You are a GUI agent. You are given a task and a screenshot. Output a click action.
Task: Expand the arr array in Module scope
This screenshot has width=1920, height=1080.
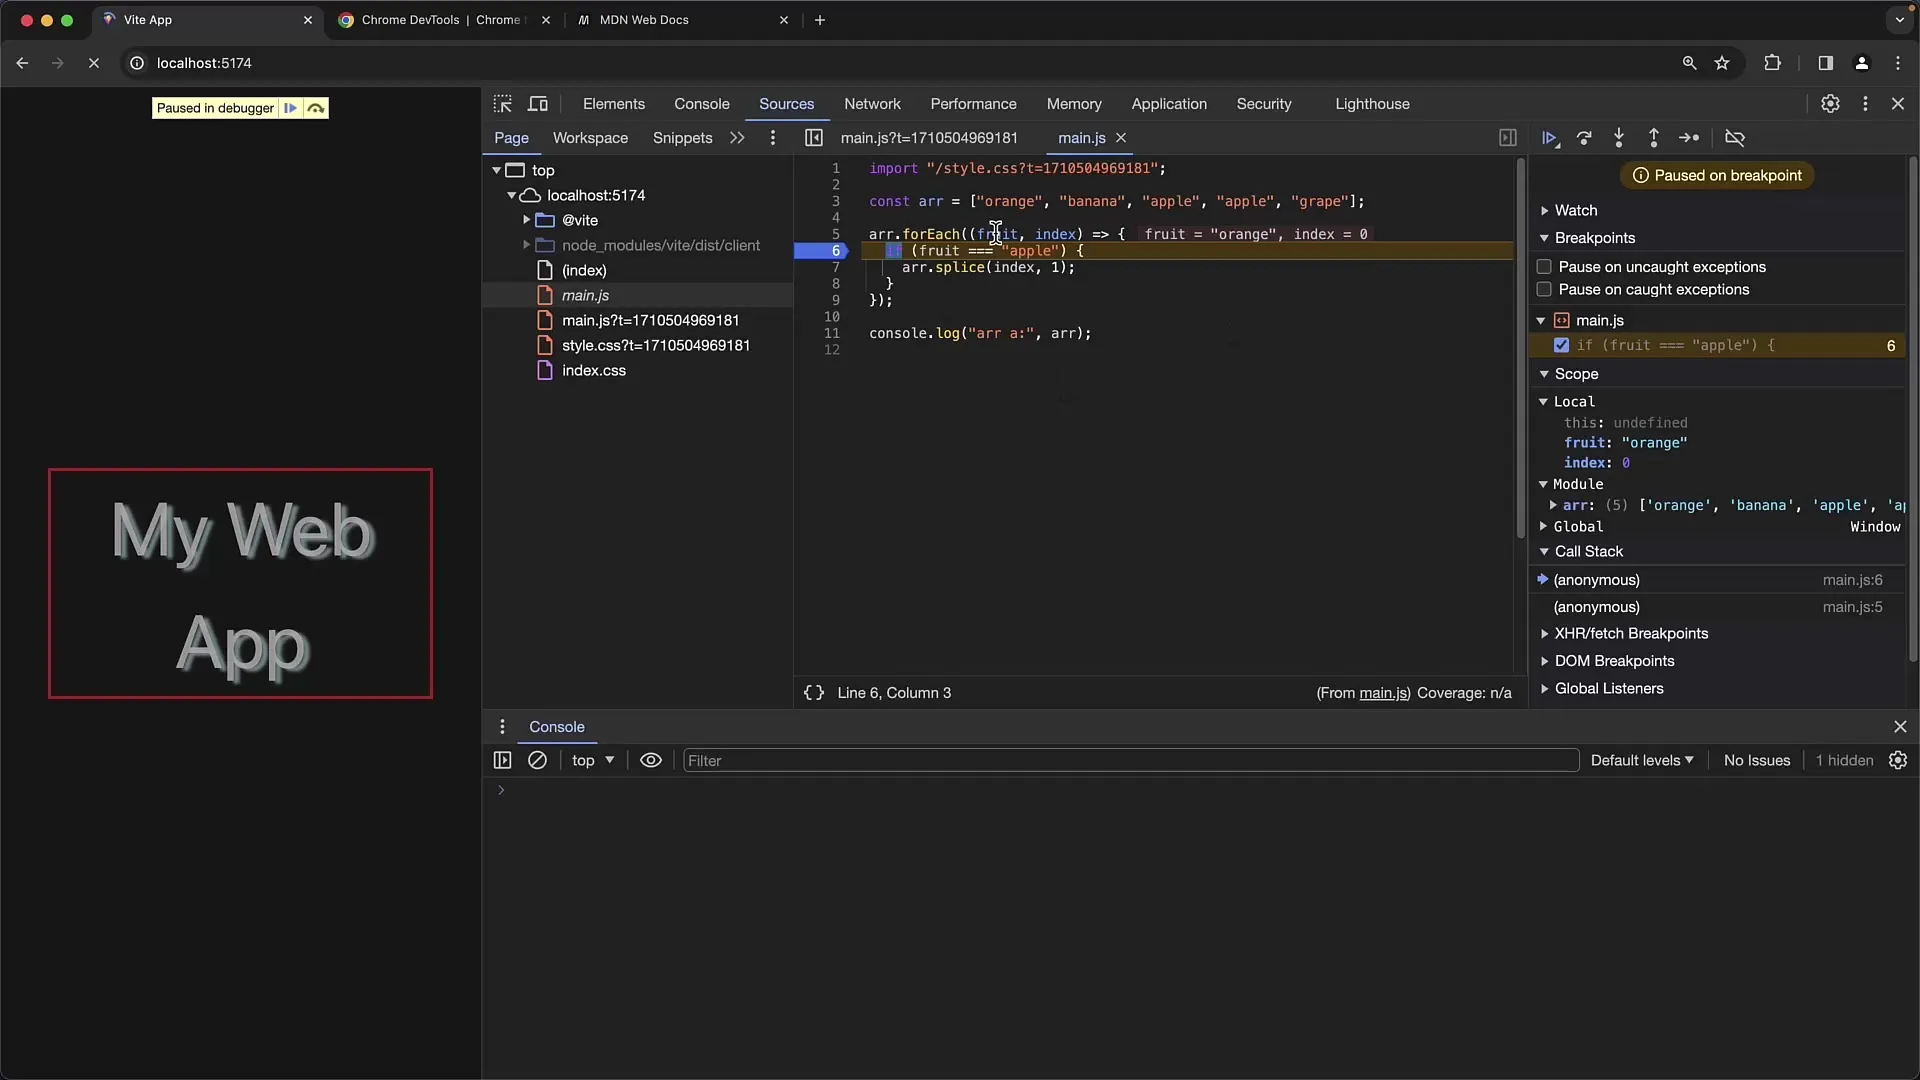point(1553,506)
